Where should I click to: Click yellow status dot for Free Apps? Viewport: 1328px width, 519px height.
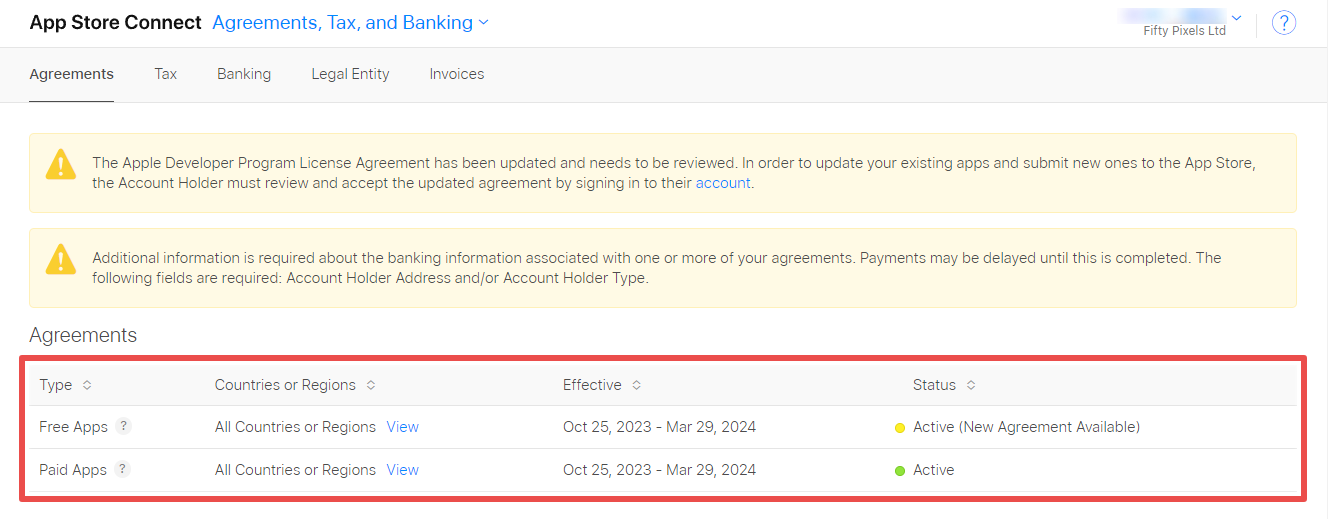tap(900, 428)
